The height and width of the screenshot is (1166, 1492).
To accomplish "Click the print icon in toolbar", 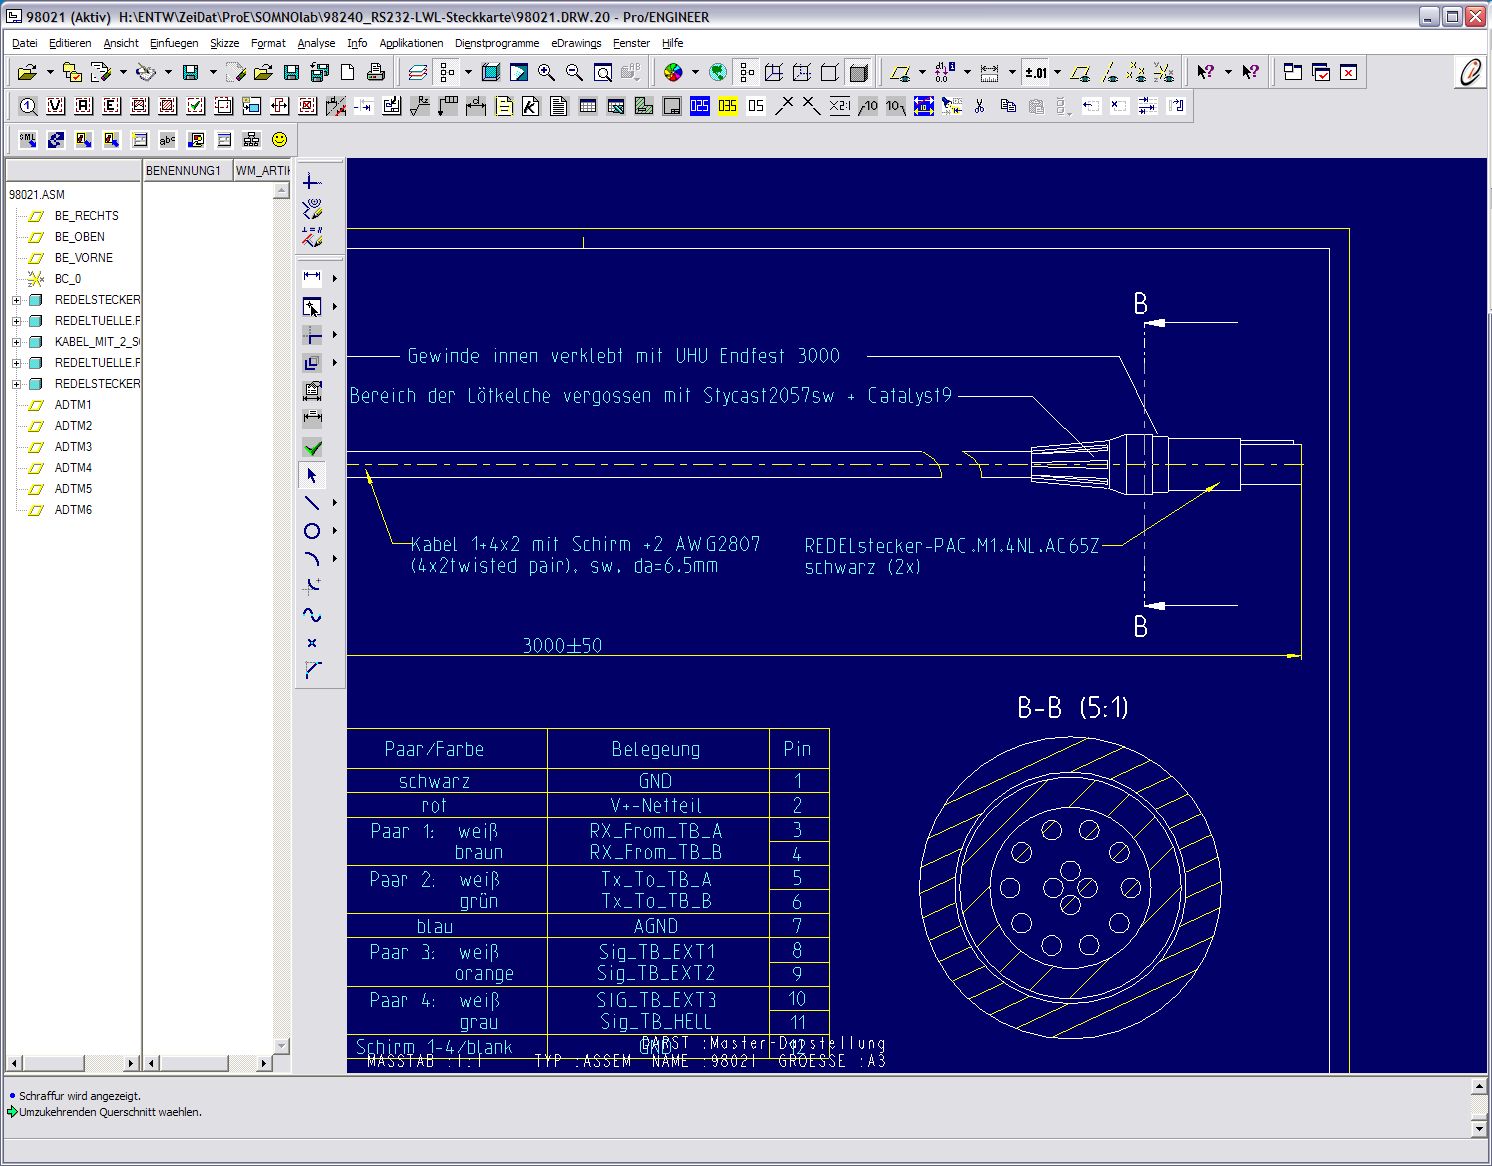I will point(376,72).
